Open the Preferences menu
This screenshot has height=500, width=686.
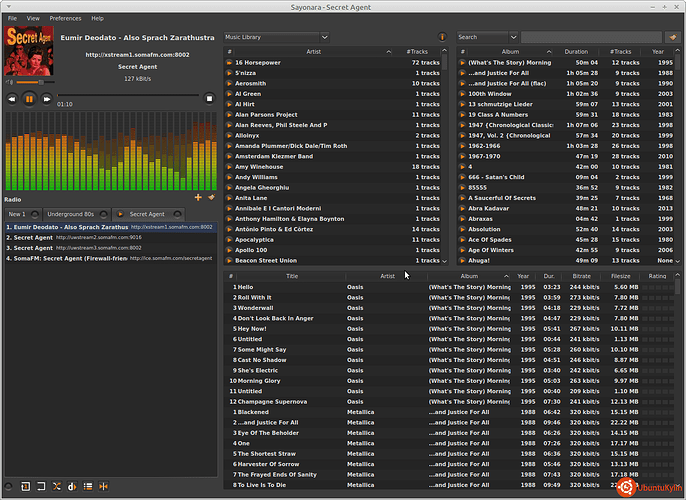click(65, 18)
